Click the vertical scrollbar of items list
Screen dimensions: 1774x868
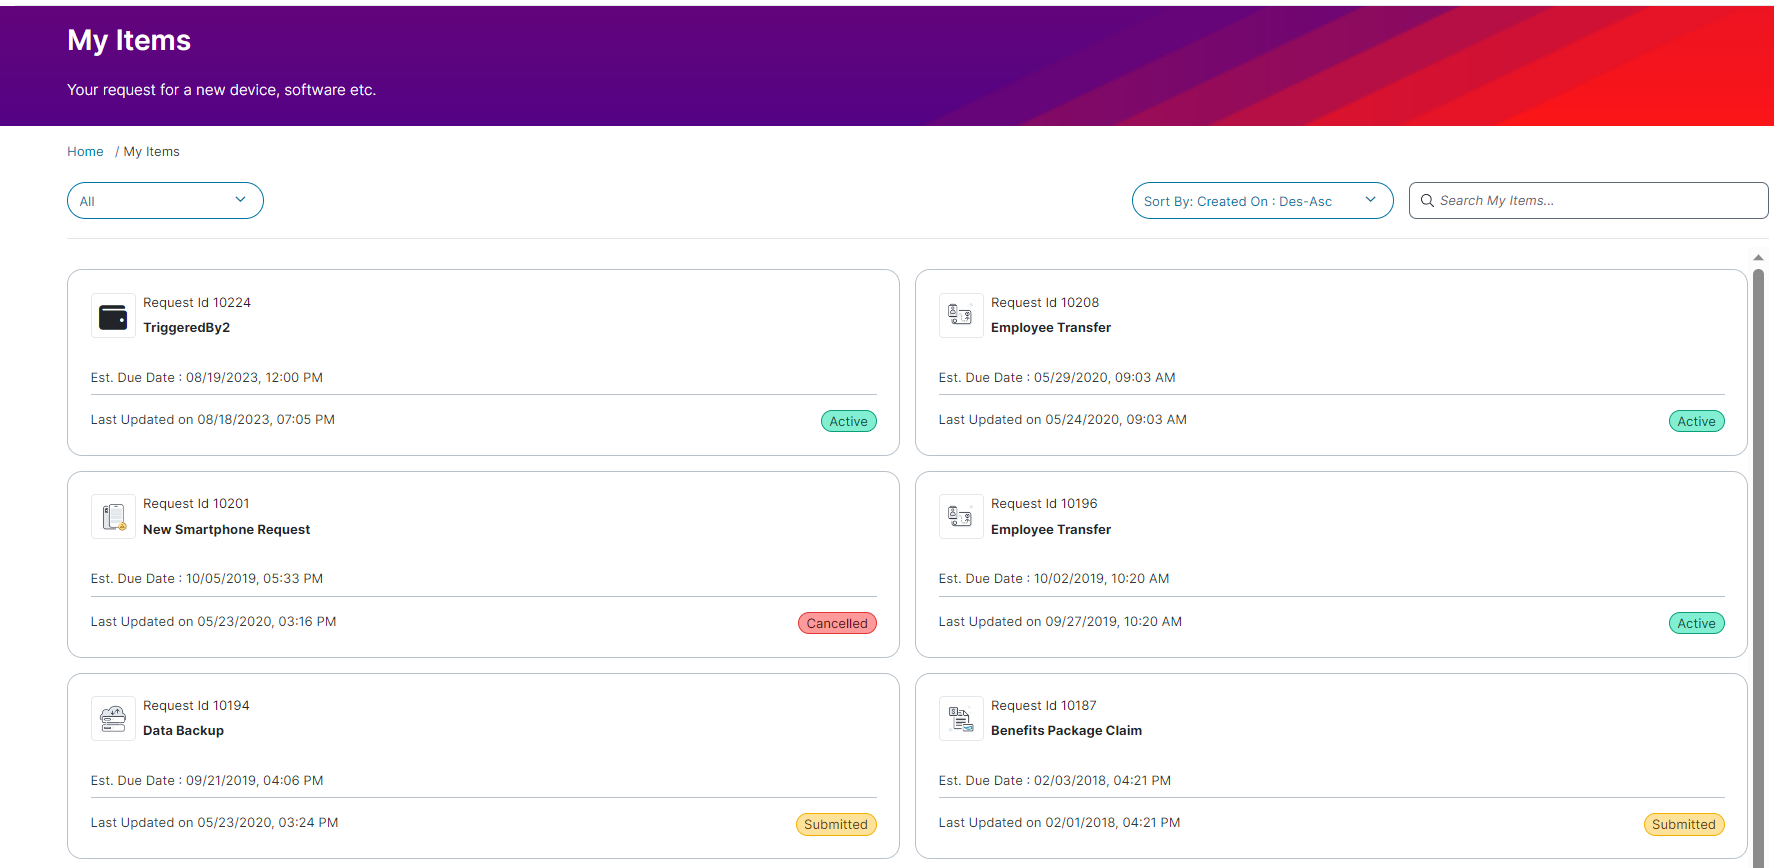pyautogui.click(x=1758, y=560)
